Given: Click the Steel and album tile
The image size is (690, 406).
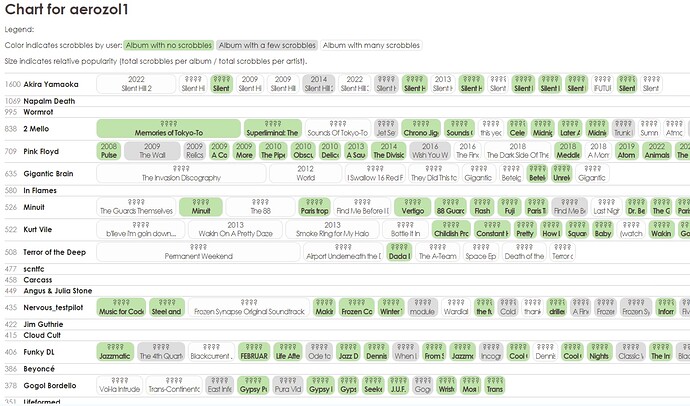Looking at the screenshot, I should click(x=167, y=307).
